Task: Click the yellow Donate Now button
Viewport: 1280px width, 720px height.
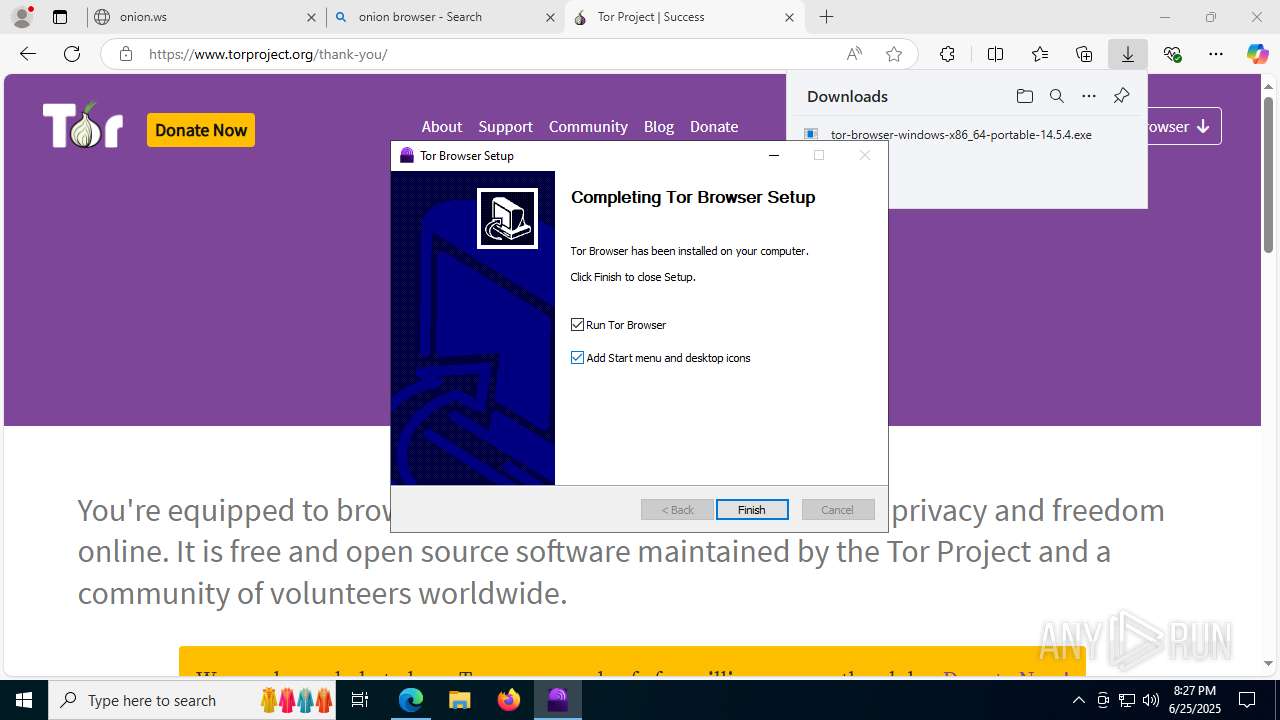Action: click(201, 130)
